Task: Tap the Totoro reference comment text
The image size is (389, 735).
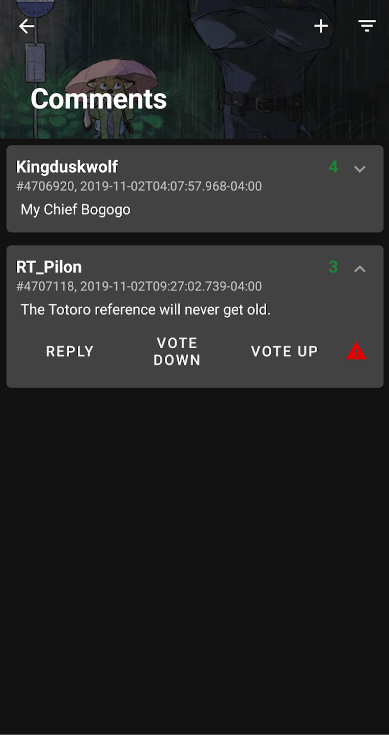Action: click(x=146, y=310)
